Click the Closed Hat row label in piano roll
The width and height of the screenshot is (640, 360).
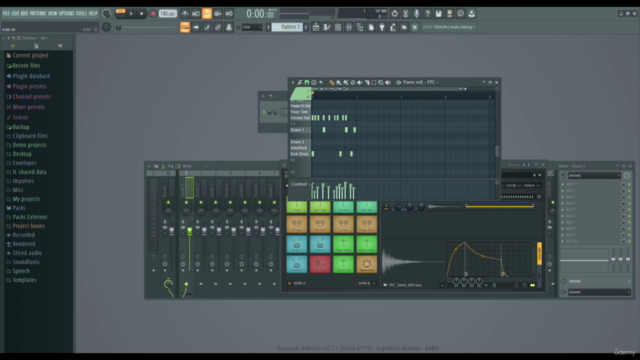[300, 118]
